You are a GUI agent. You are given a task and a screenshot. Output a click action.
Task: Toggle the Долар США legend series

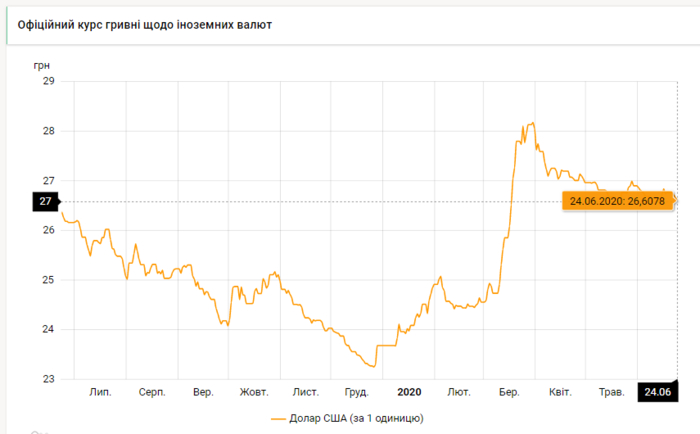point(359,418)
